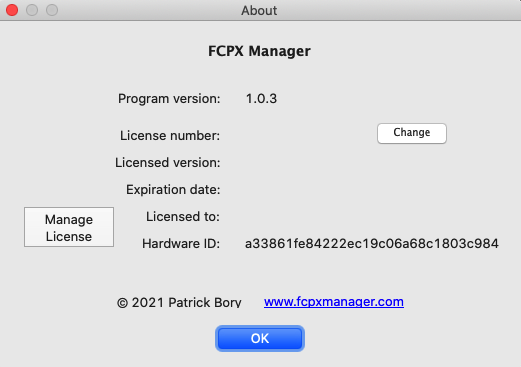Open the www.fcpxmanager.com website link

[334, 302]
